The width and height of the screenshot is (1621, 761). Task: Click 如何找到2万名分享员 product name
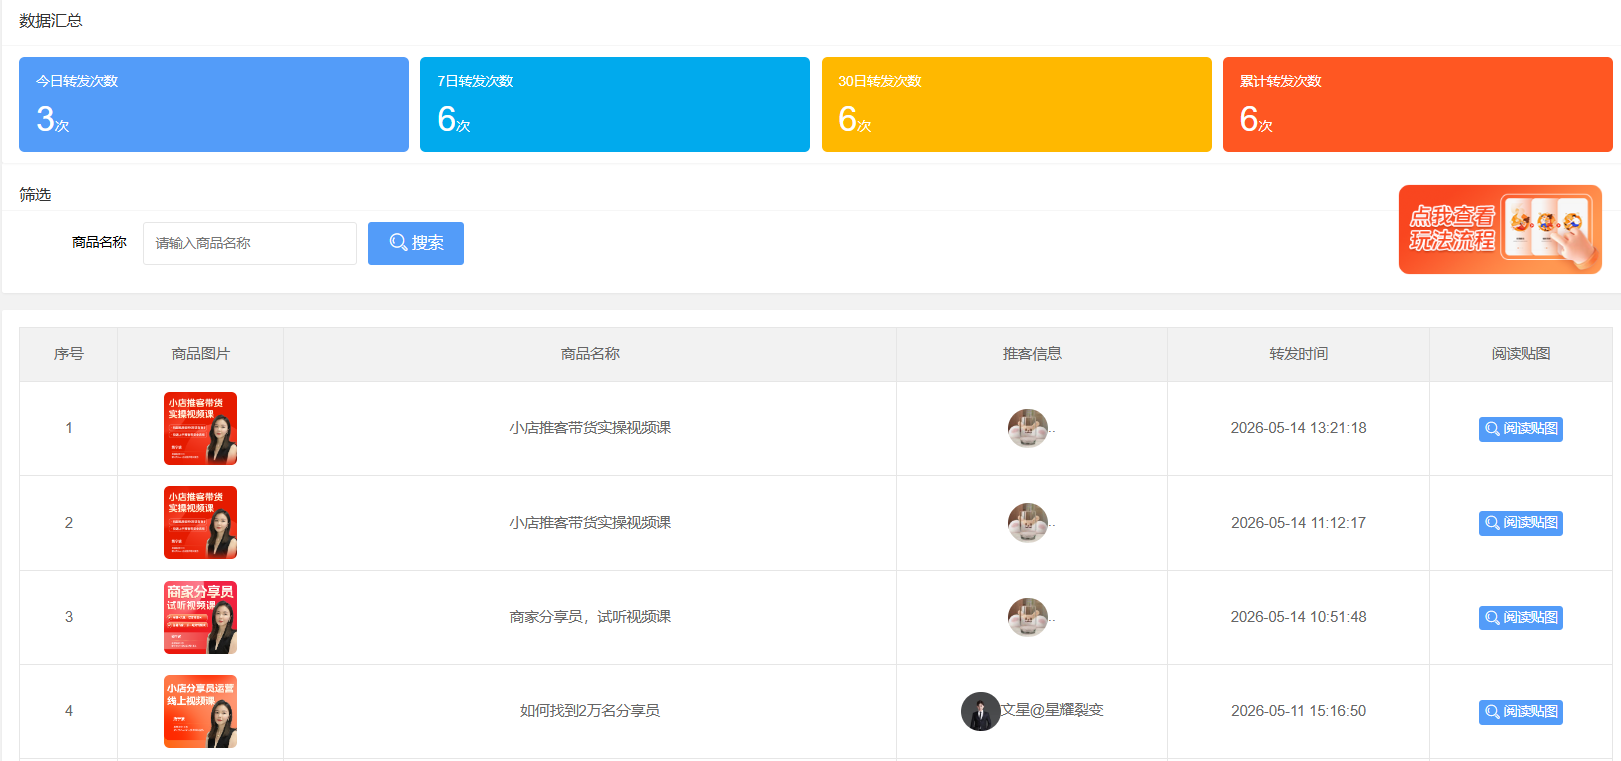(x=590, y=711)
